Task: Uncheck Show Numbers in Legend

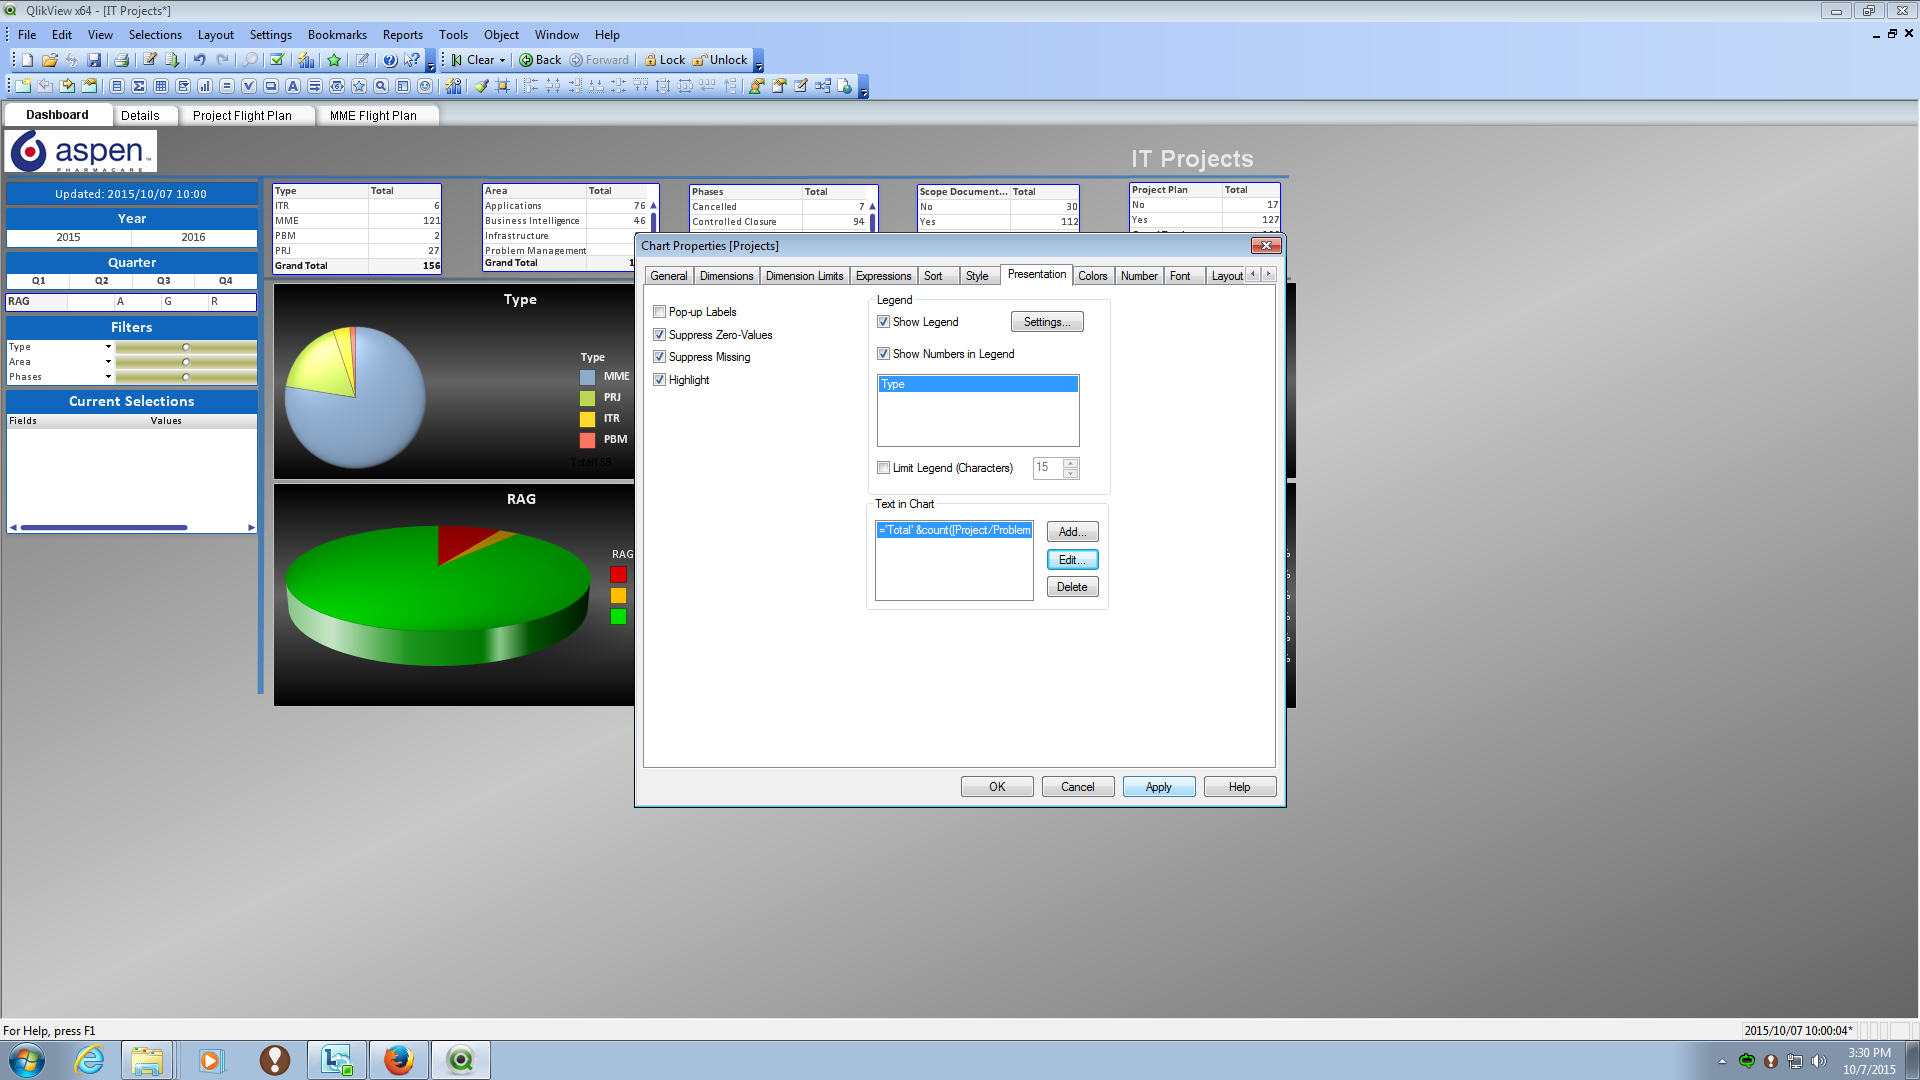Action: (x=884, y=354)
